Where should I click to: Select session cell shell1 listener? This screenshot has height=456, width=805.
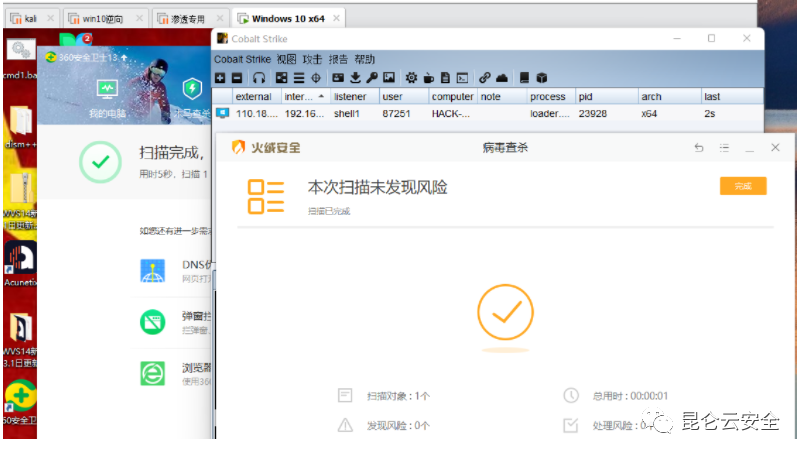347,113
